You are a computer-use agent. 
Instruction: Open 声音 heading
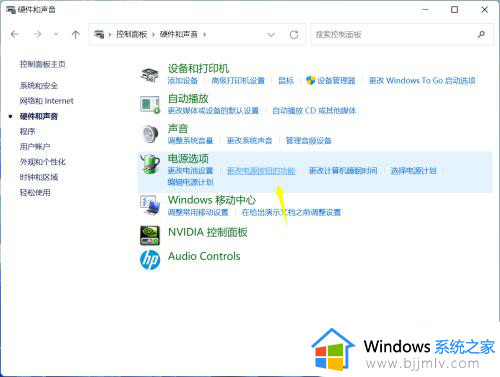(x=178, y=128)
